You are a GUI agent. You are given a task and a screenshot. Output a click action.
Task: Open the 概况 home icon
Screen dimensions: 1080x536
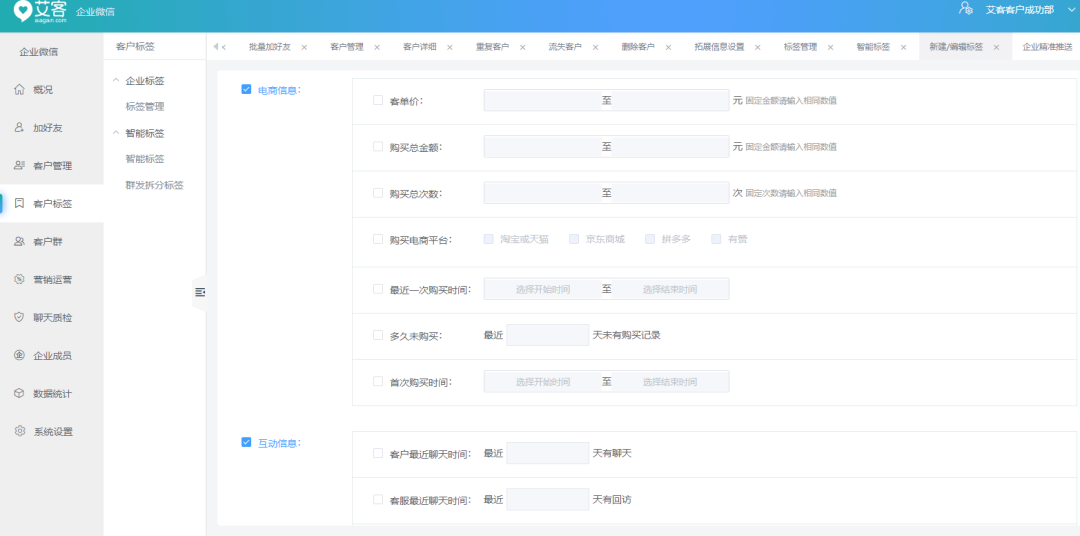point(19,90)
